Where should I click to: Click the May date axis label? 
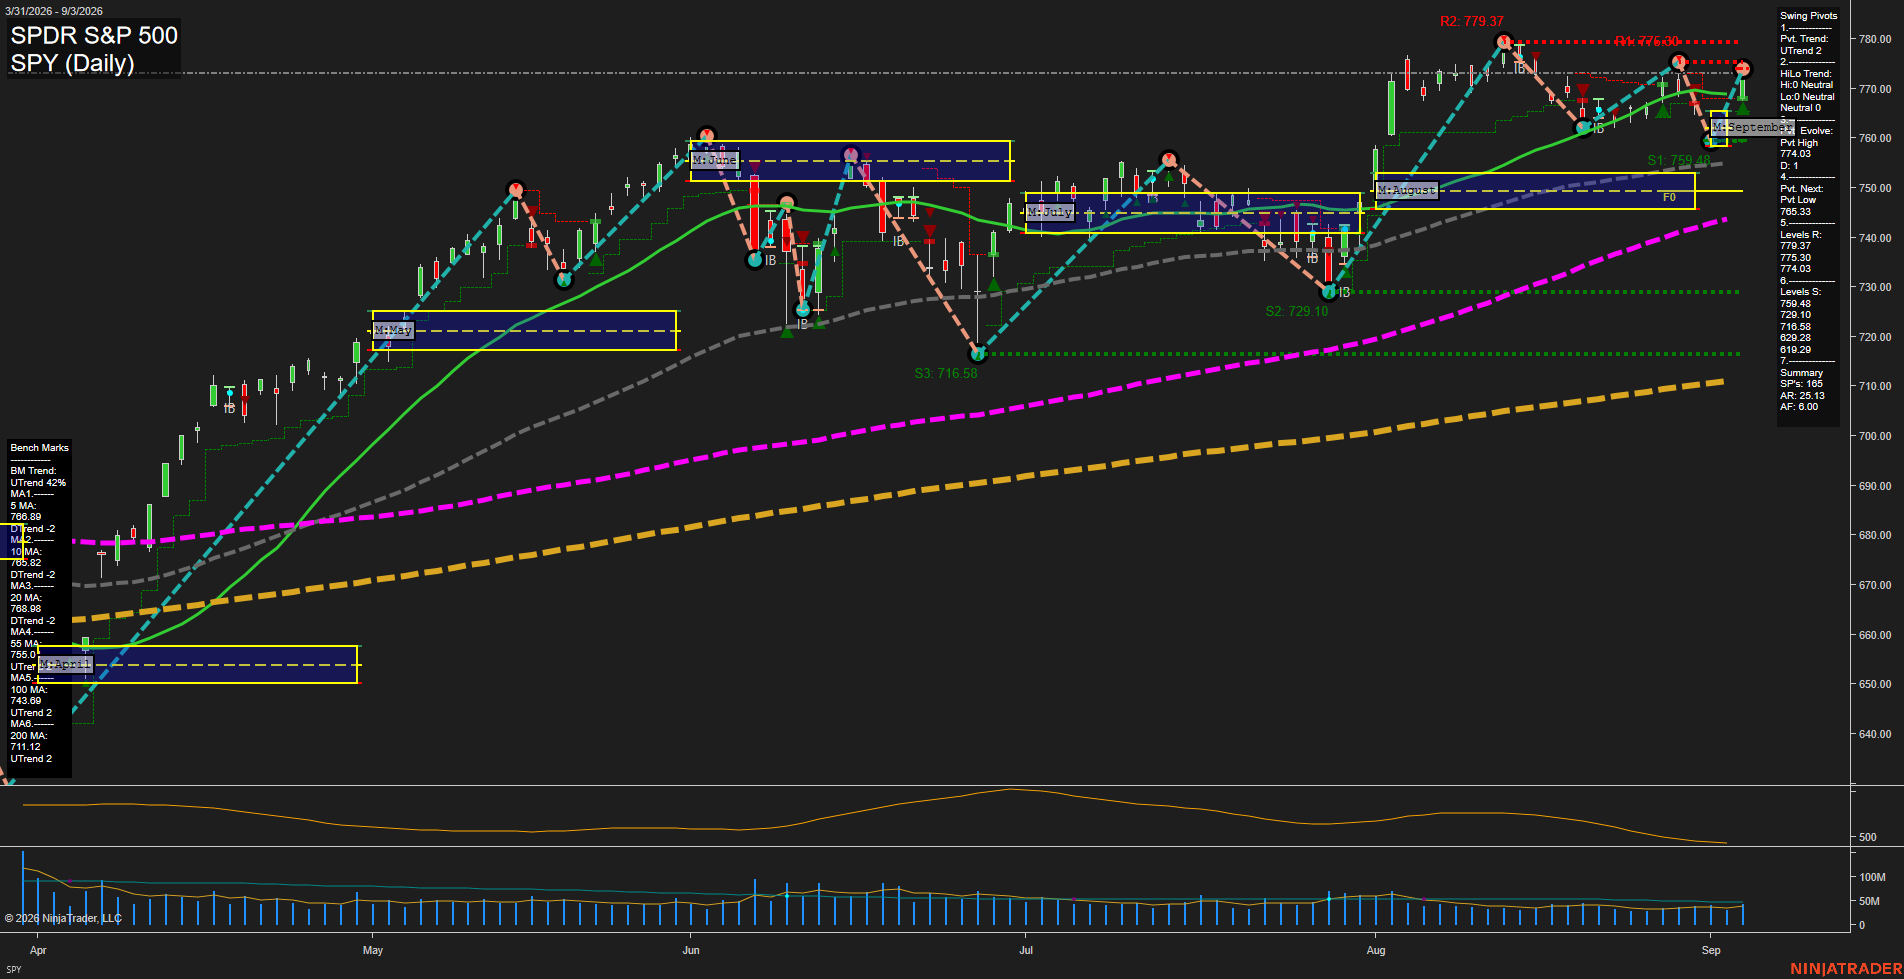(x=373, y=950)
